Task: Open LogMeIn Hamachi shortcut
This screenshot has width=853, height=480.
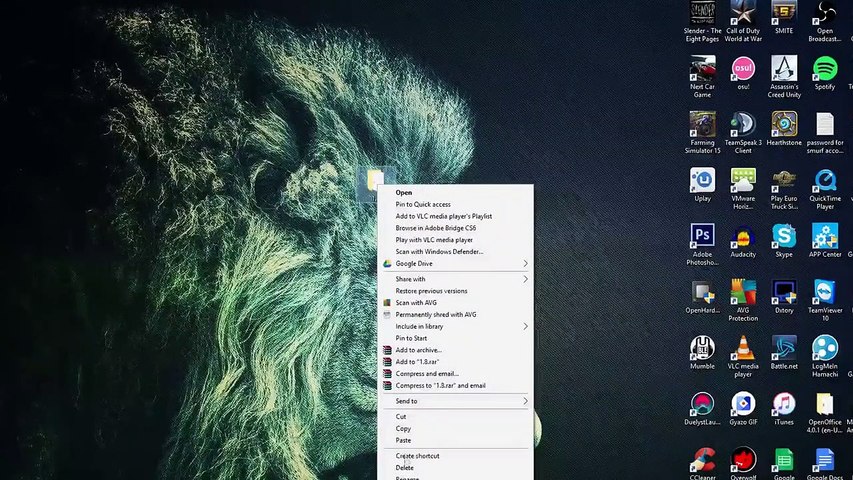Action: point(825,356)
